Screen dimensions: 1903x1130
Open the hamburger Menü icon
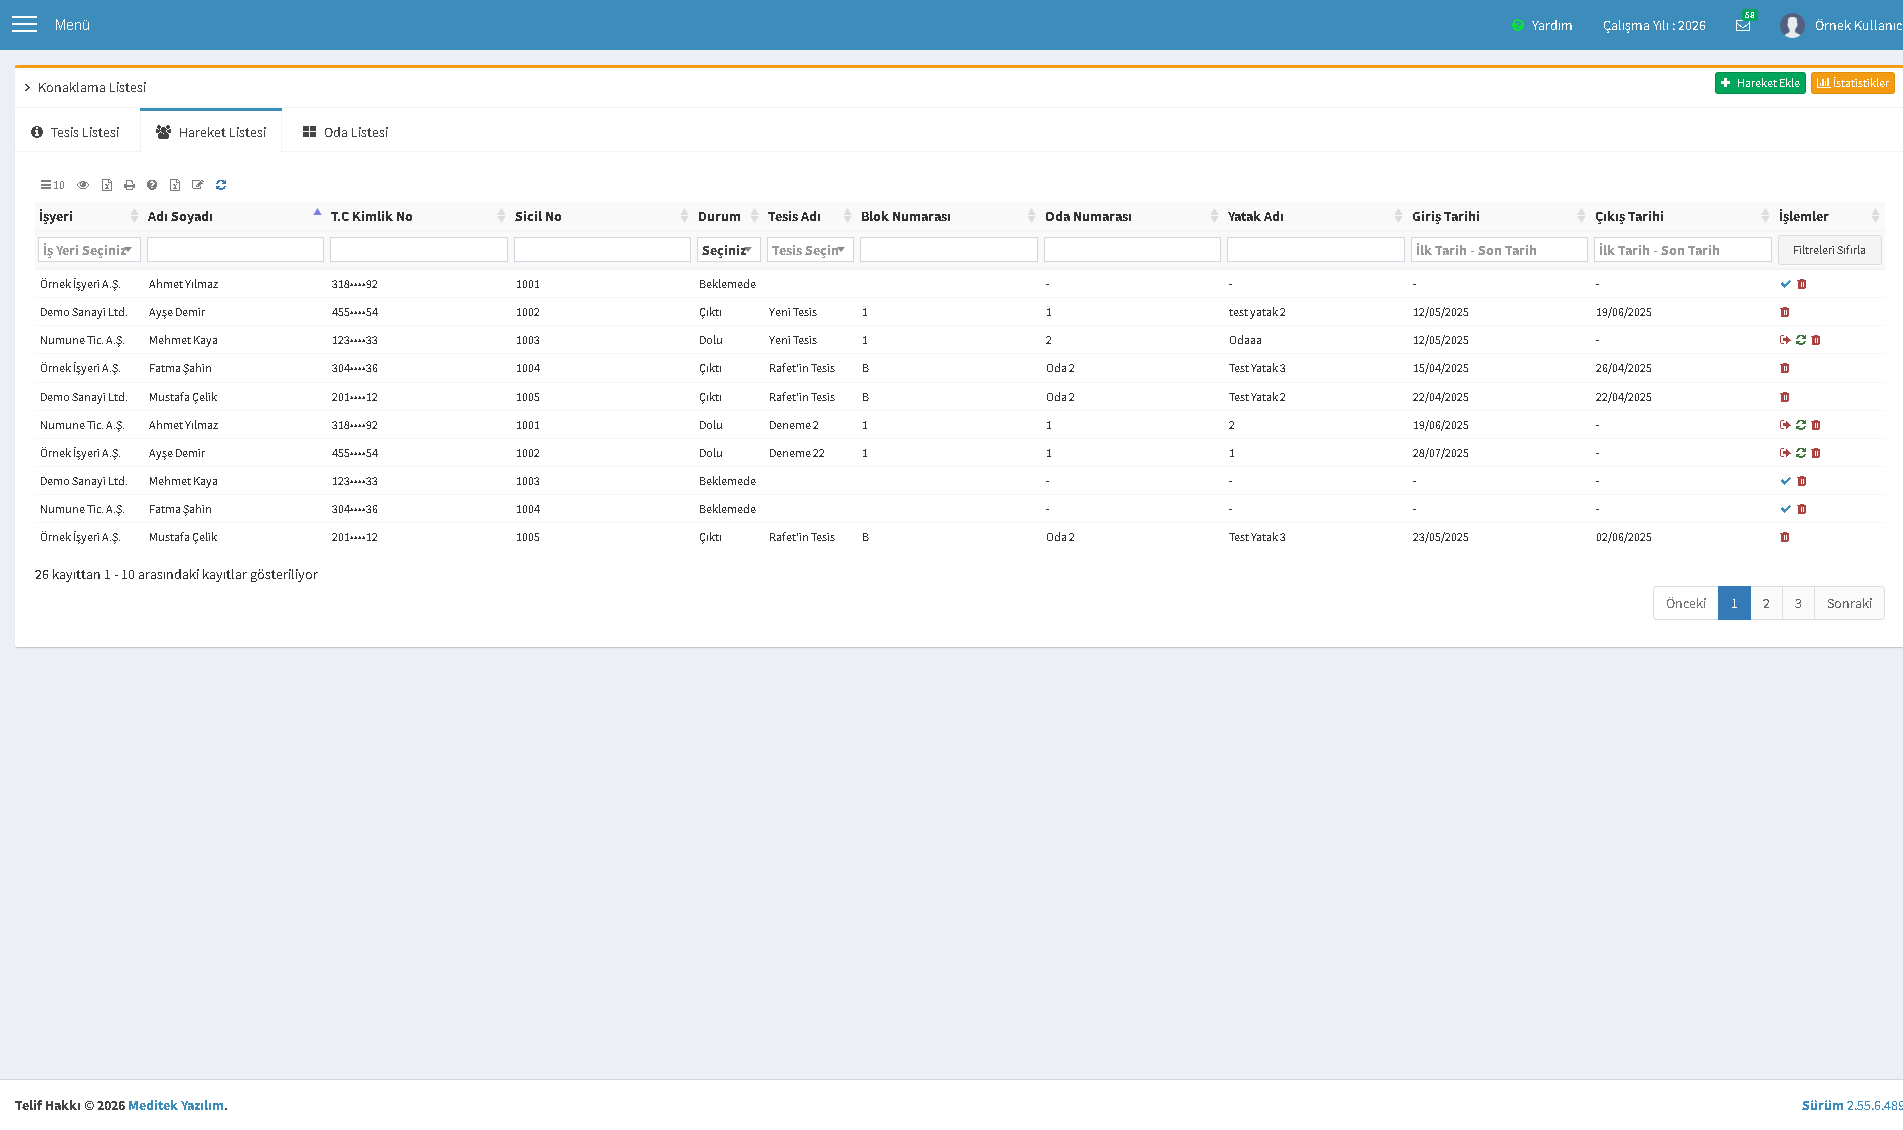(x=24, y=24)
